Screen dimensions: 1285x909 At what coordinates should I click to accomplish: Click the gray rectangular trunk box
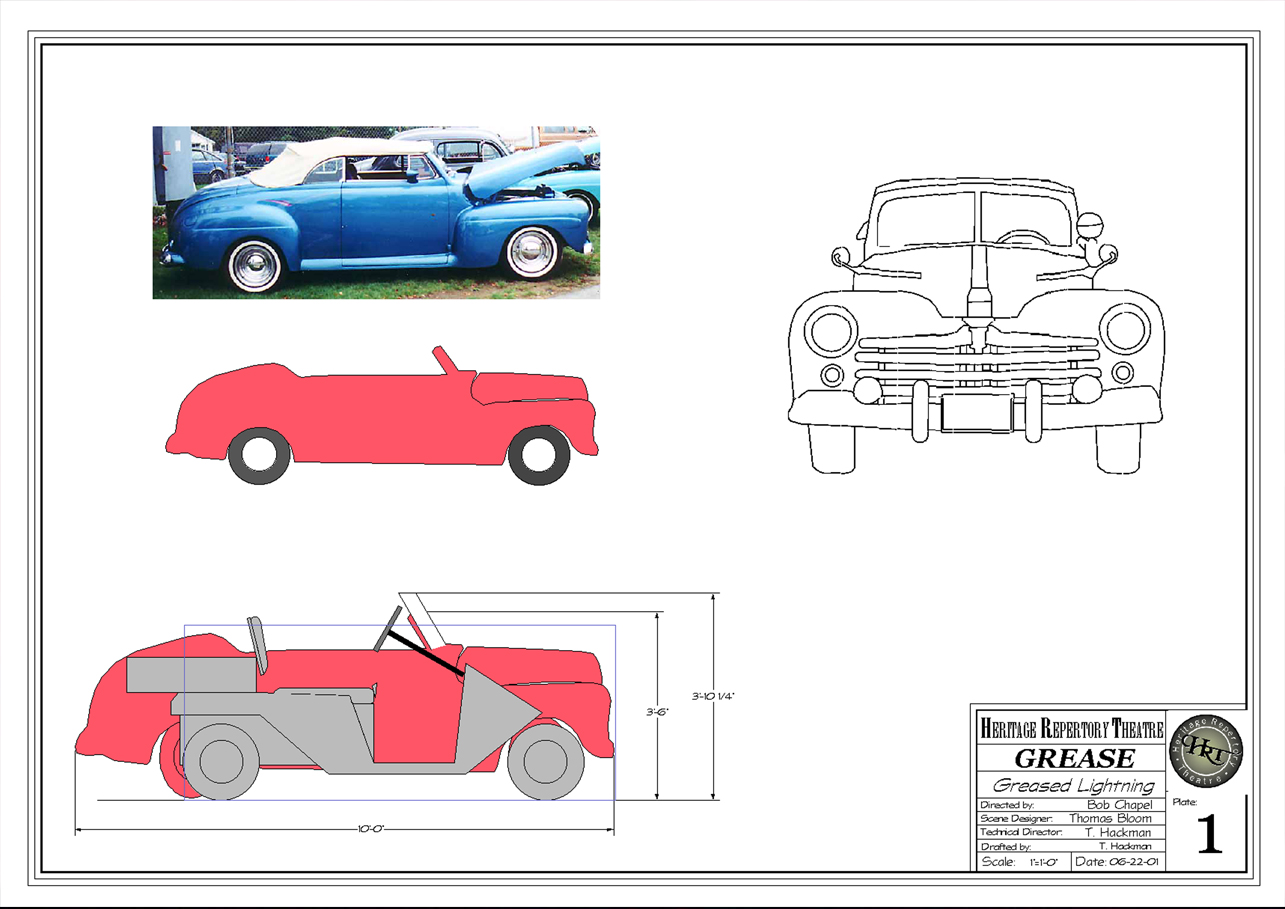point(188,675)
